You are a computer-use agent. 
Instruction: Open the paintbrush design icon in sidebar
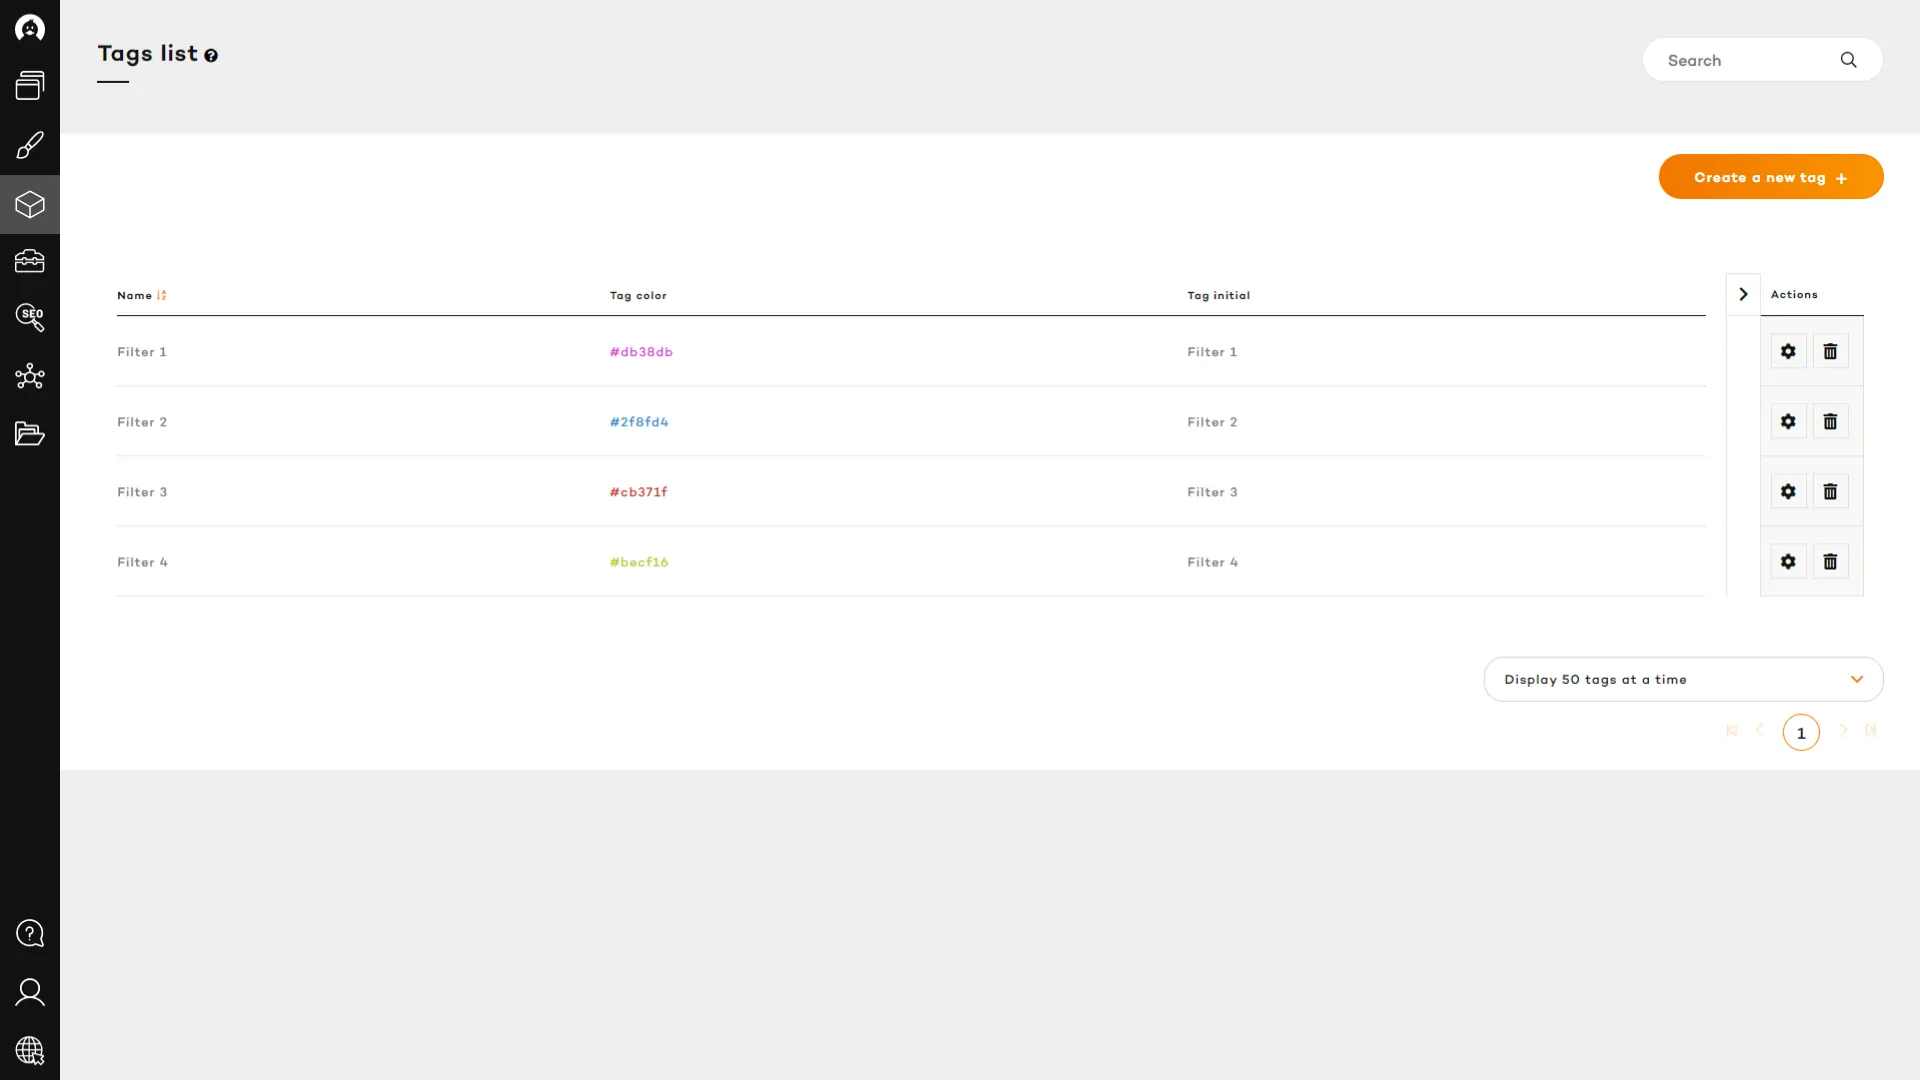click(30, 146)
